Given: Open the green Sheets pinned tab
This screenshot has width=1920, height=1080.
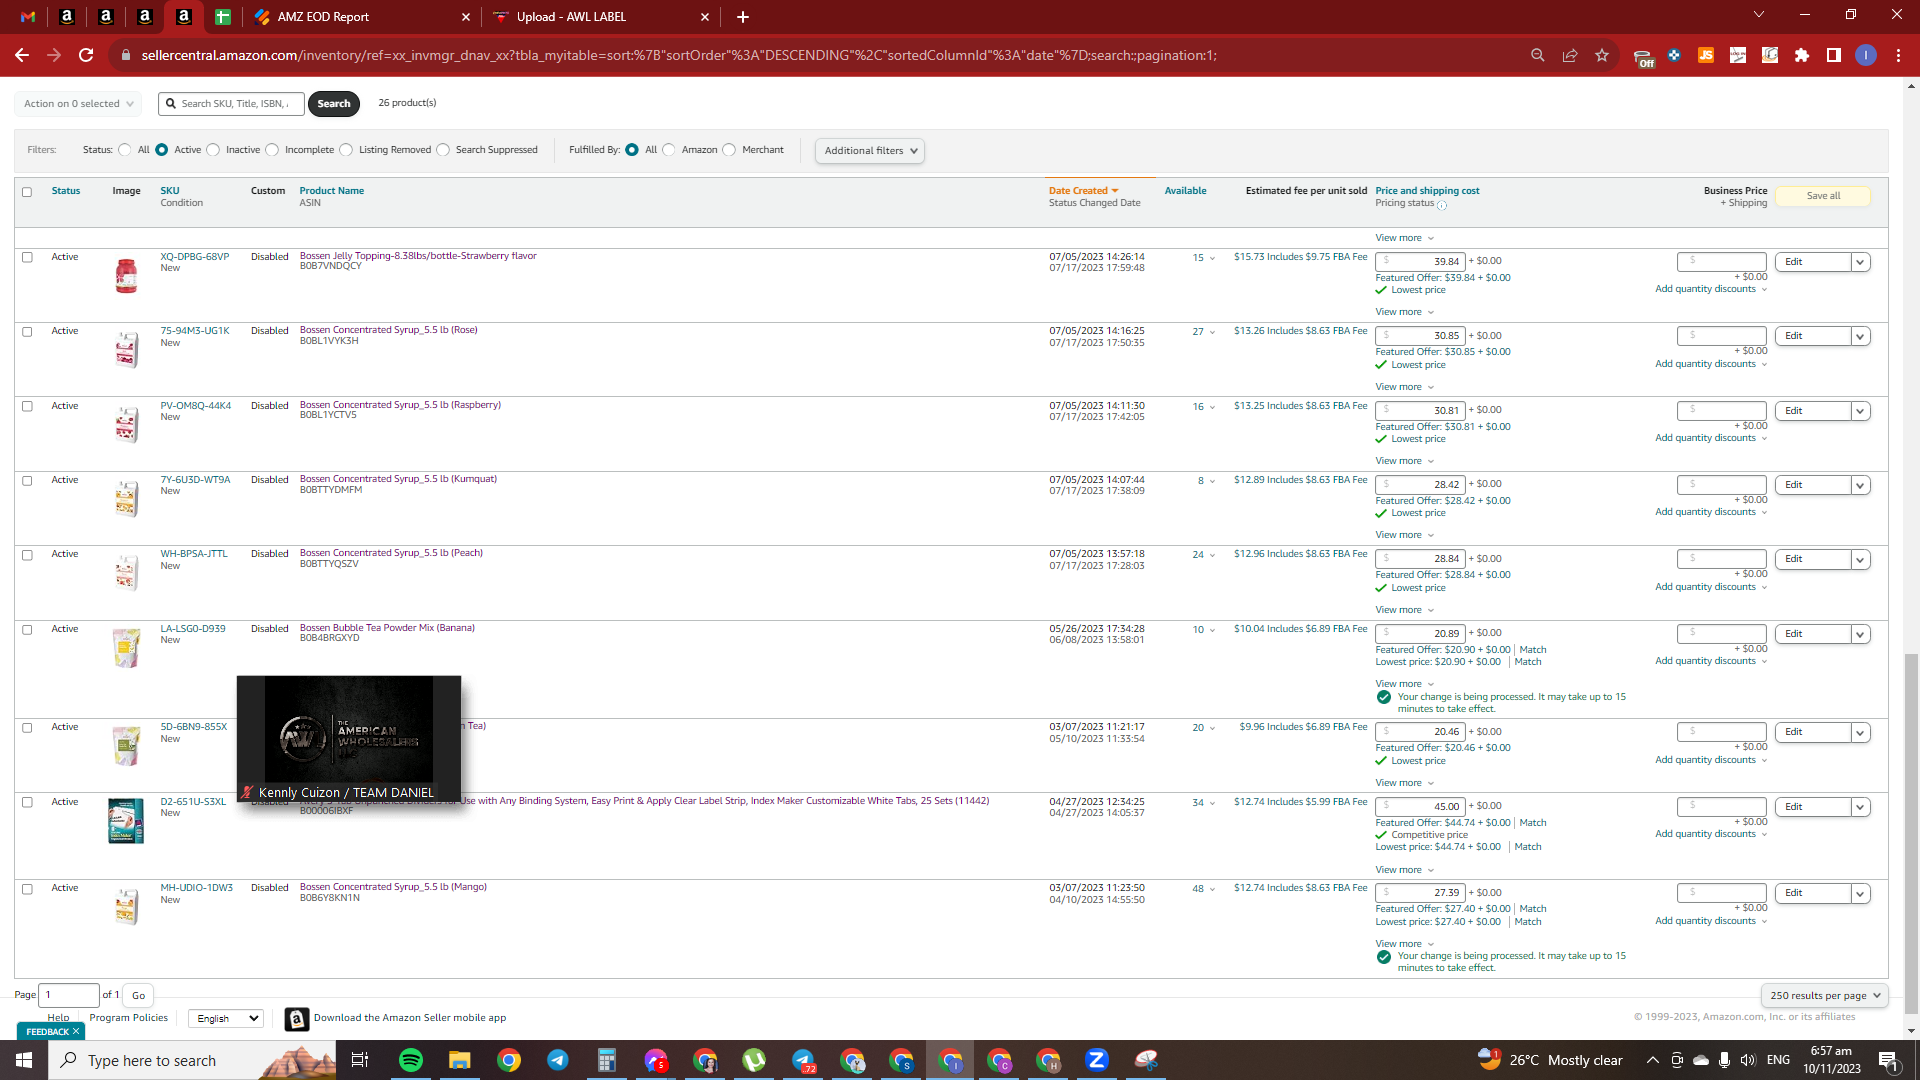Looking at the screenshot, I should coord(223,17).
